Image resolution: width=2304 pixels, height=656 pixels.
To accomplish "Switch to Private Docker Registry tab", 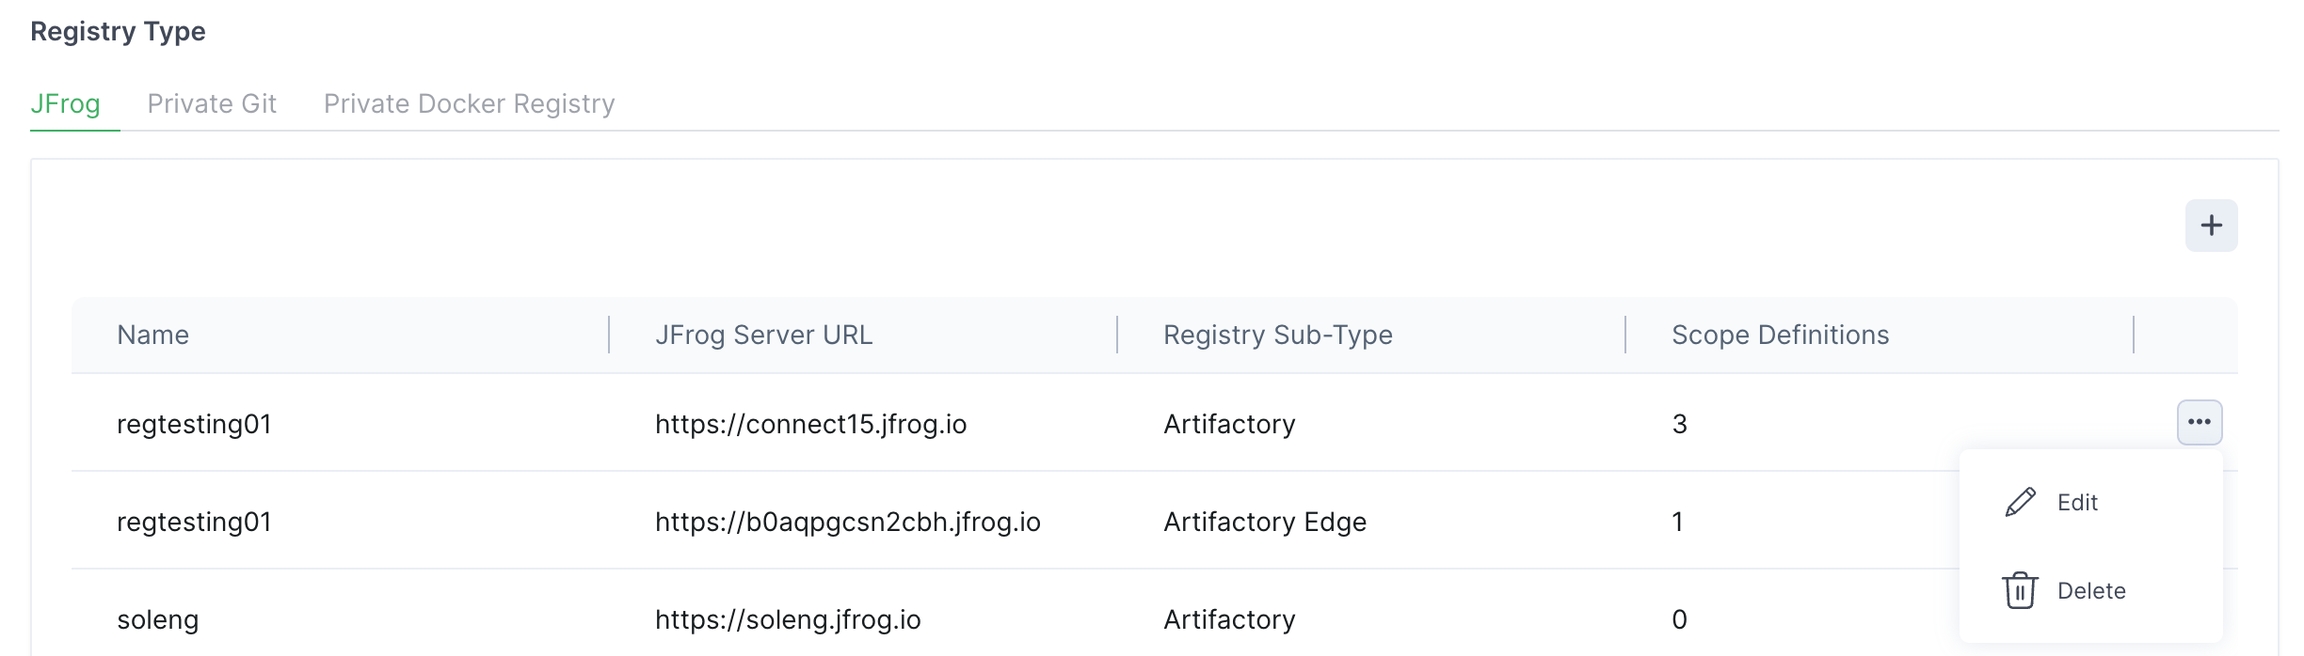I will click(468, 104).
